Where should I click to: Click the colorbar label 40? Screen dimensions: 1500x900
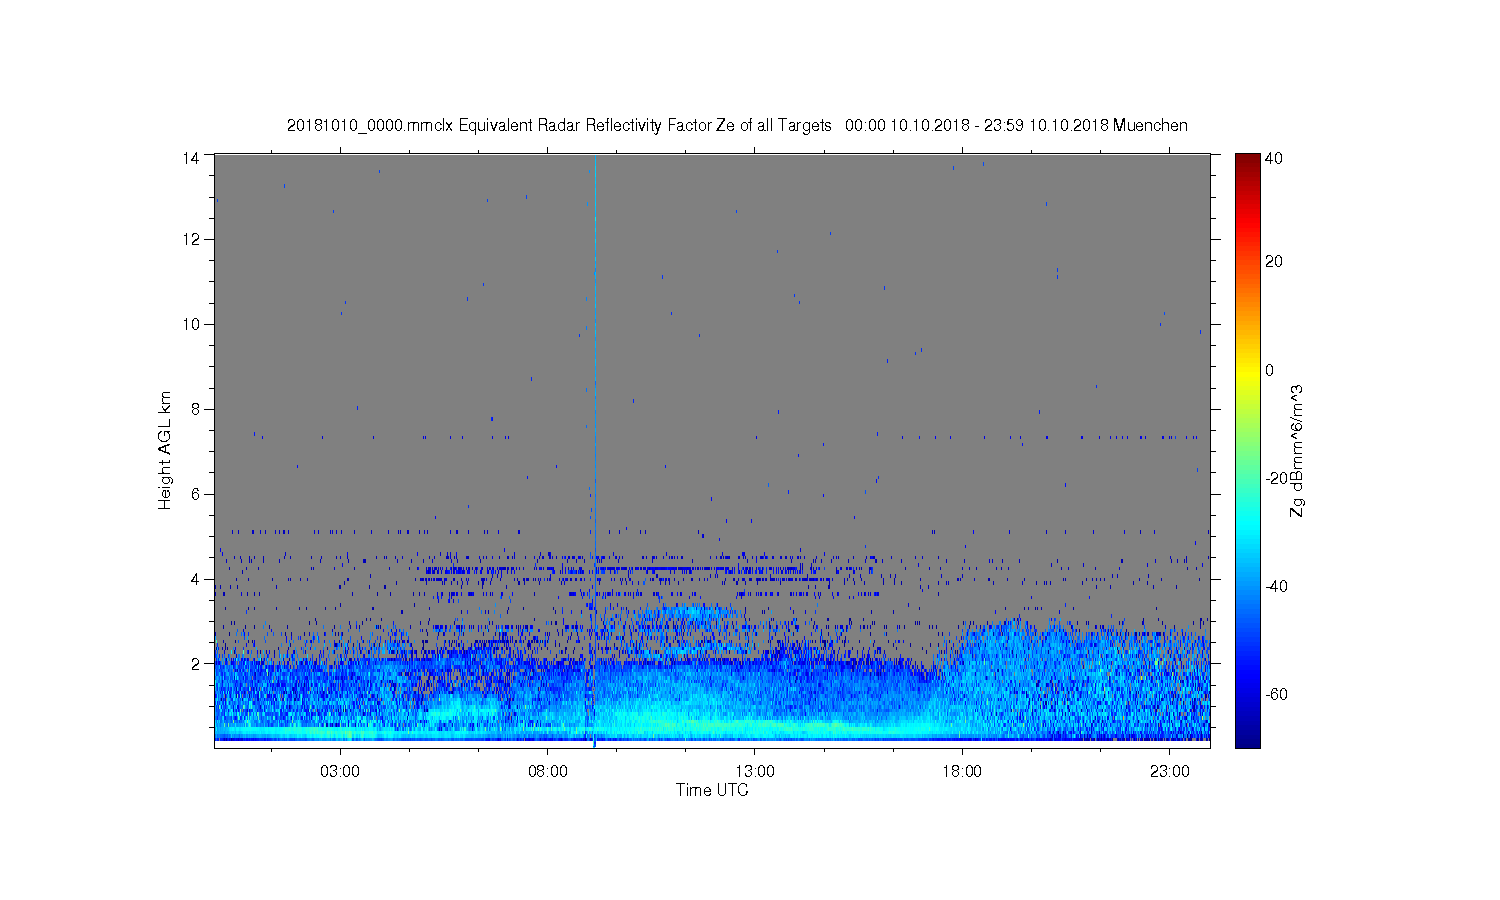1274,158
